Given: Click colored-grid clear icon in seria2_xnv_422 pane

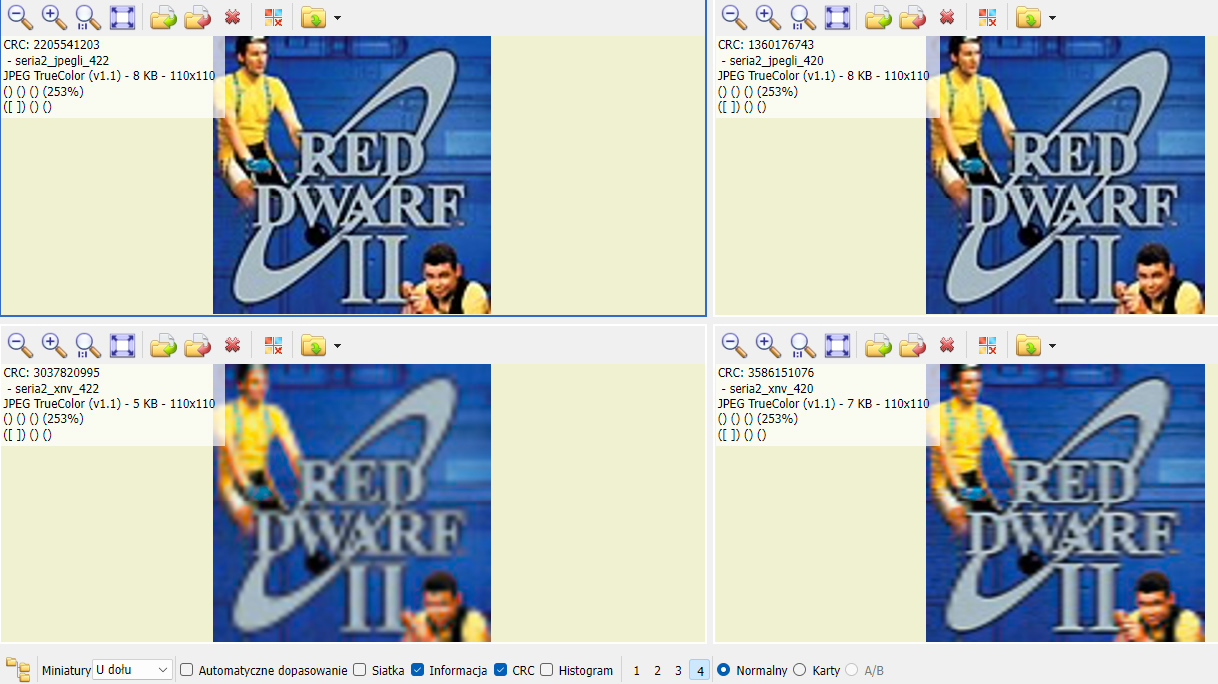Looking at the screenshot, I should [x=273, y=345].
